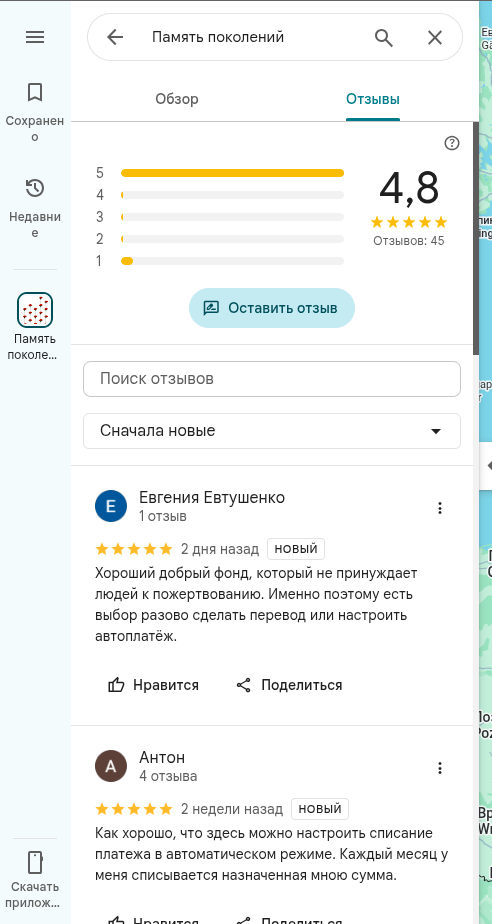Share Евгения Евтушенко's review via Поделиться
Image resolution: width=492 pixels, height=924 pixels.
click(x=289, y=685)
